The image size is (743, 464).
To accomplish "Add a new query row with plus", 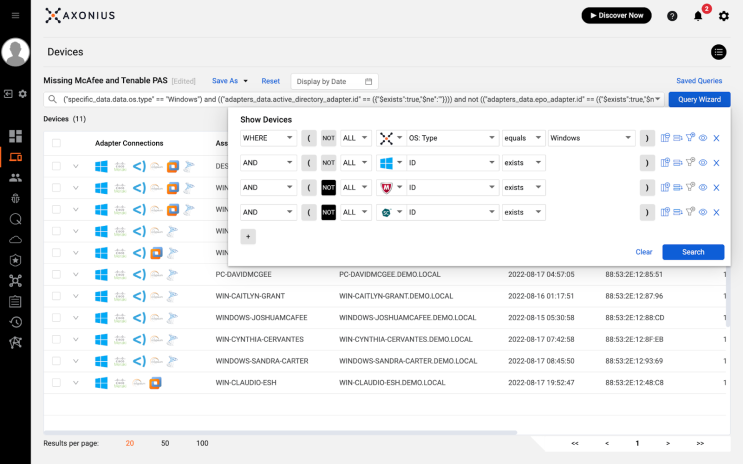I will coord(249,237).
